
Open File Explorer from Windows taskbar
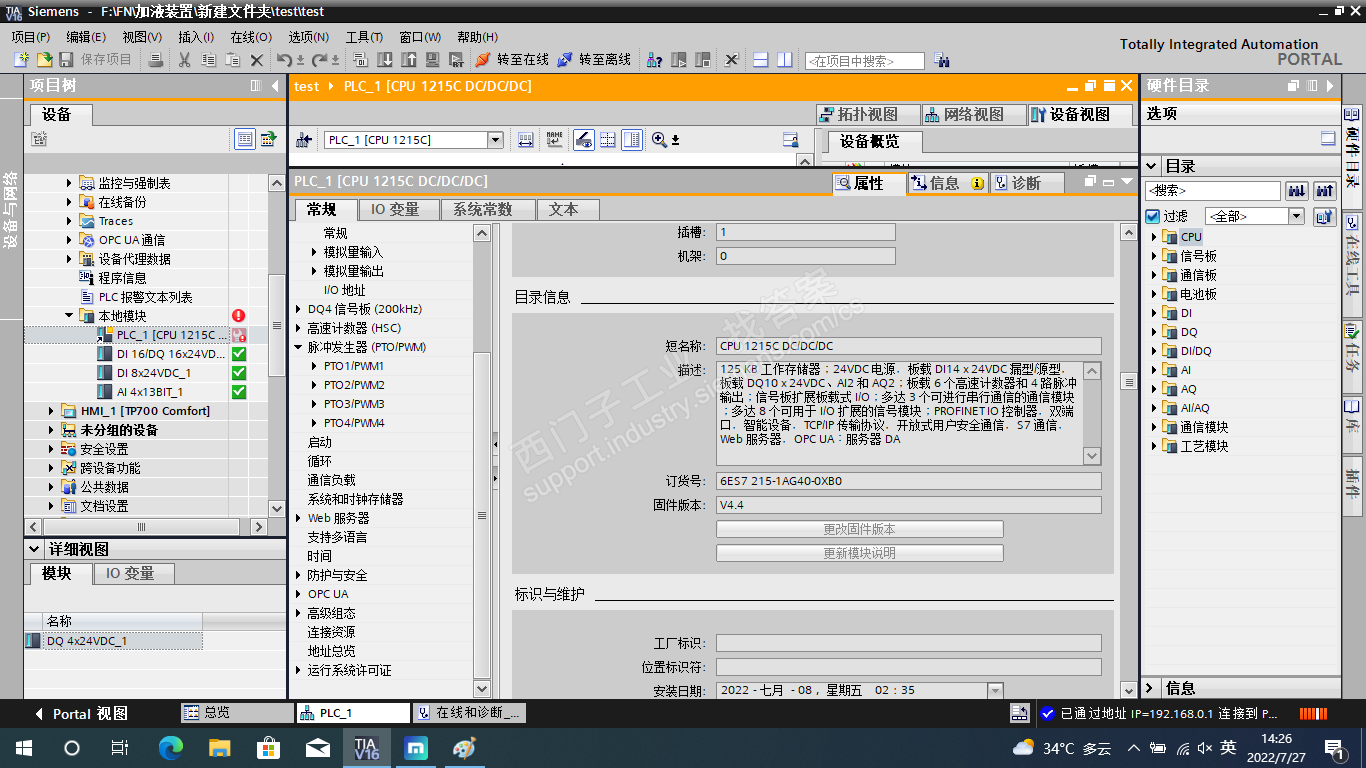220,747
